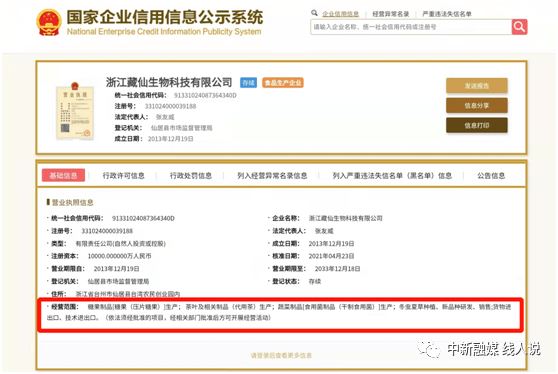The height and width of the screenshot is (374, 558).
Task: Click the business term end 2033年12月18日
Action: [337, 269]
